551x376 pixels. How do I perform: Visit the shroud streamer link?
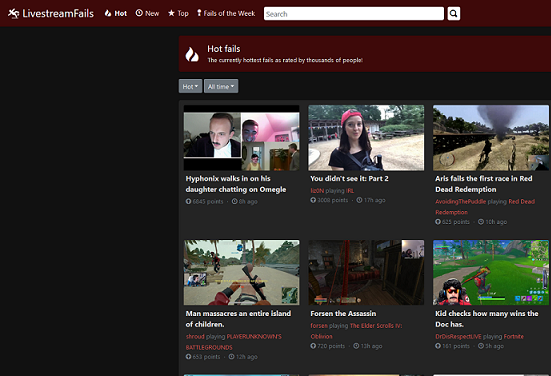click(x=195, y=336)
